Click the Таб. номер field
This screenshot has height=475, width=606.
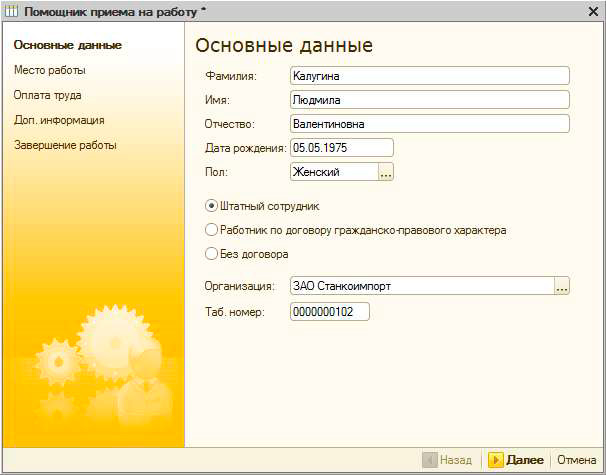[329, 312]
